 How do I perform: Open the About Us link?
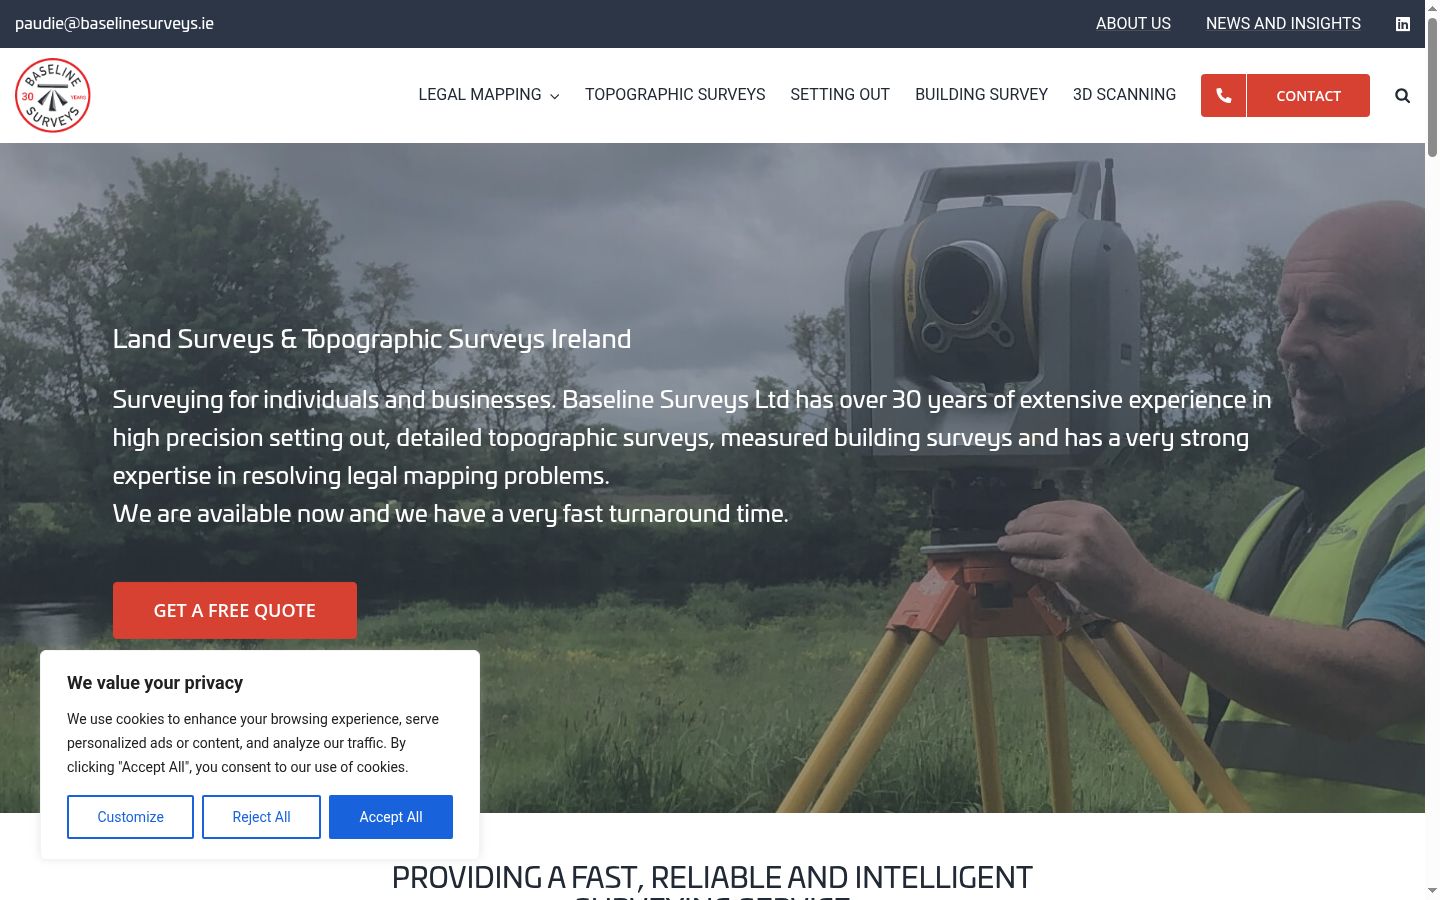pos(1133,24)
